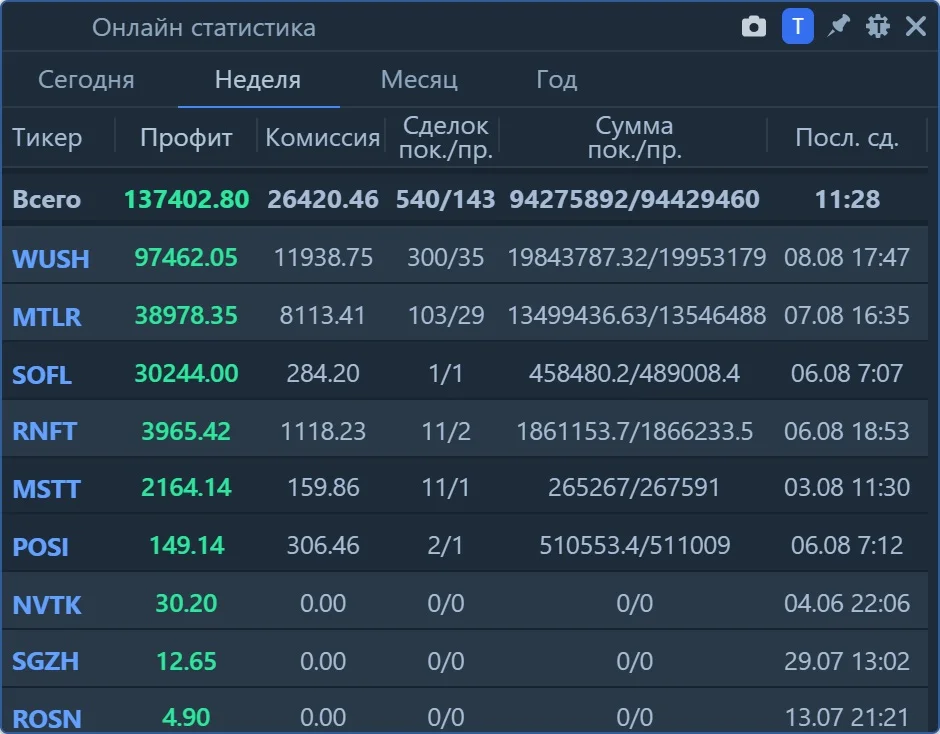940x734 pixels.
Task: Click POSI sum 510553.4/511009
Action: 634,545
